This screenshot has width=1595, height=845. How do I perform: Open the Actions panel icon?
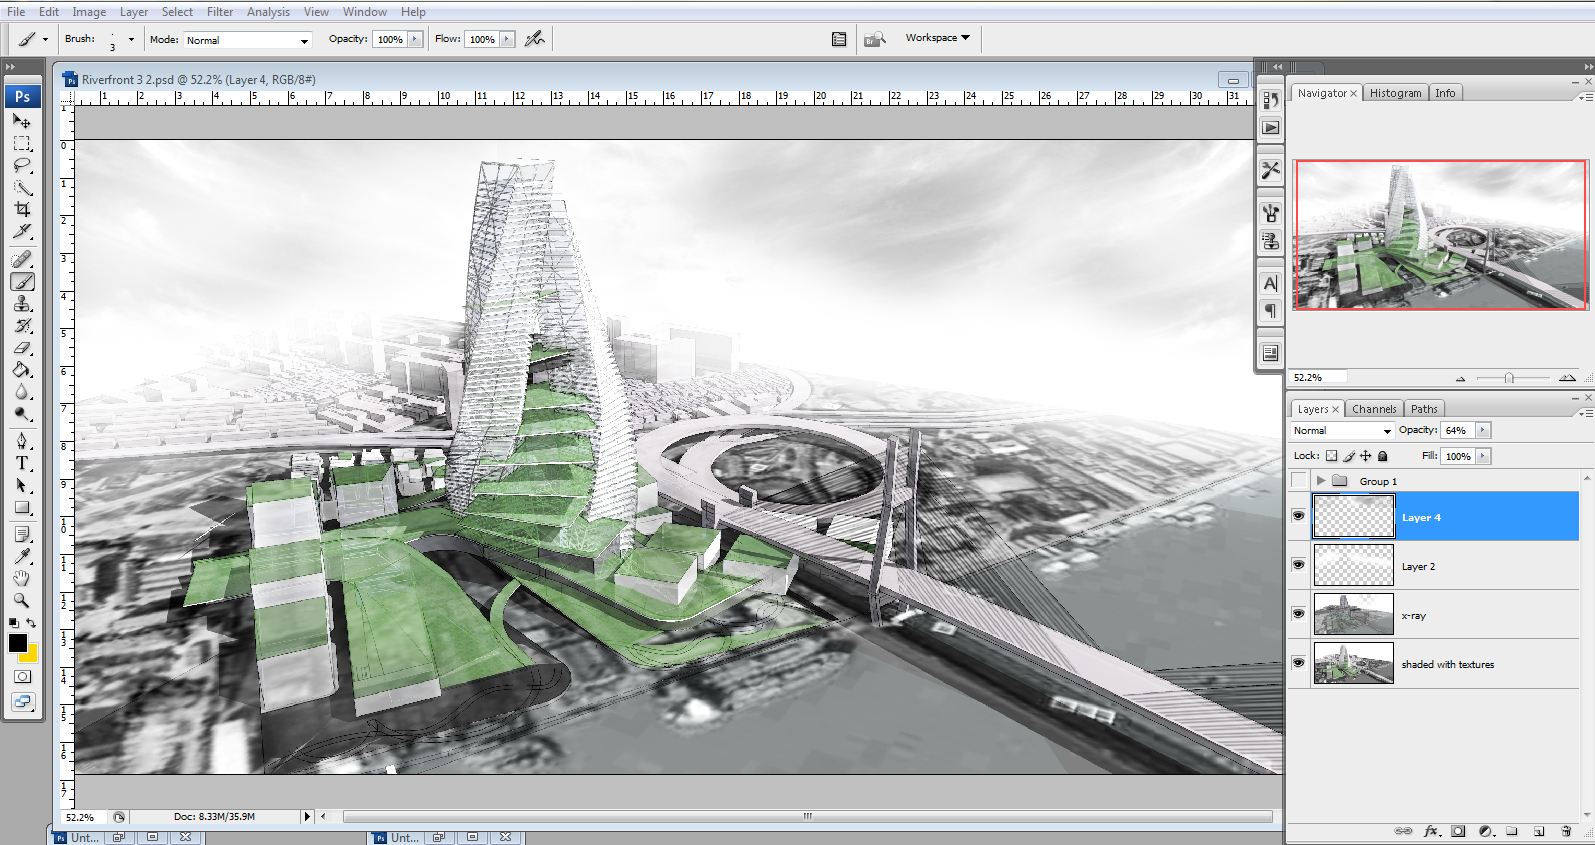click(1270, 128)
